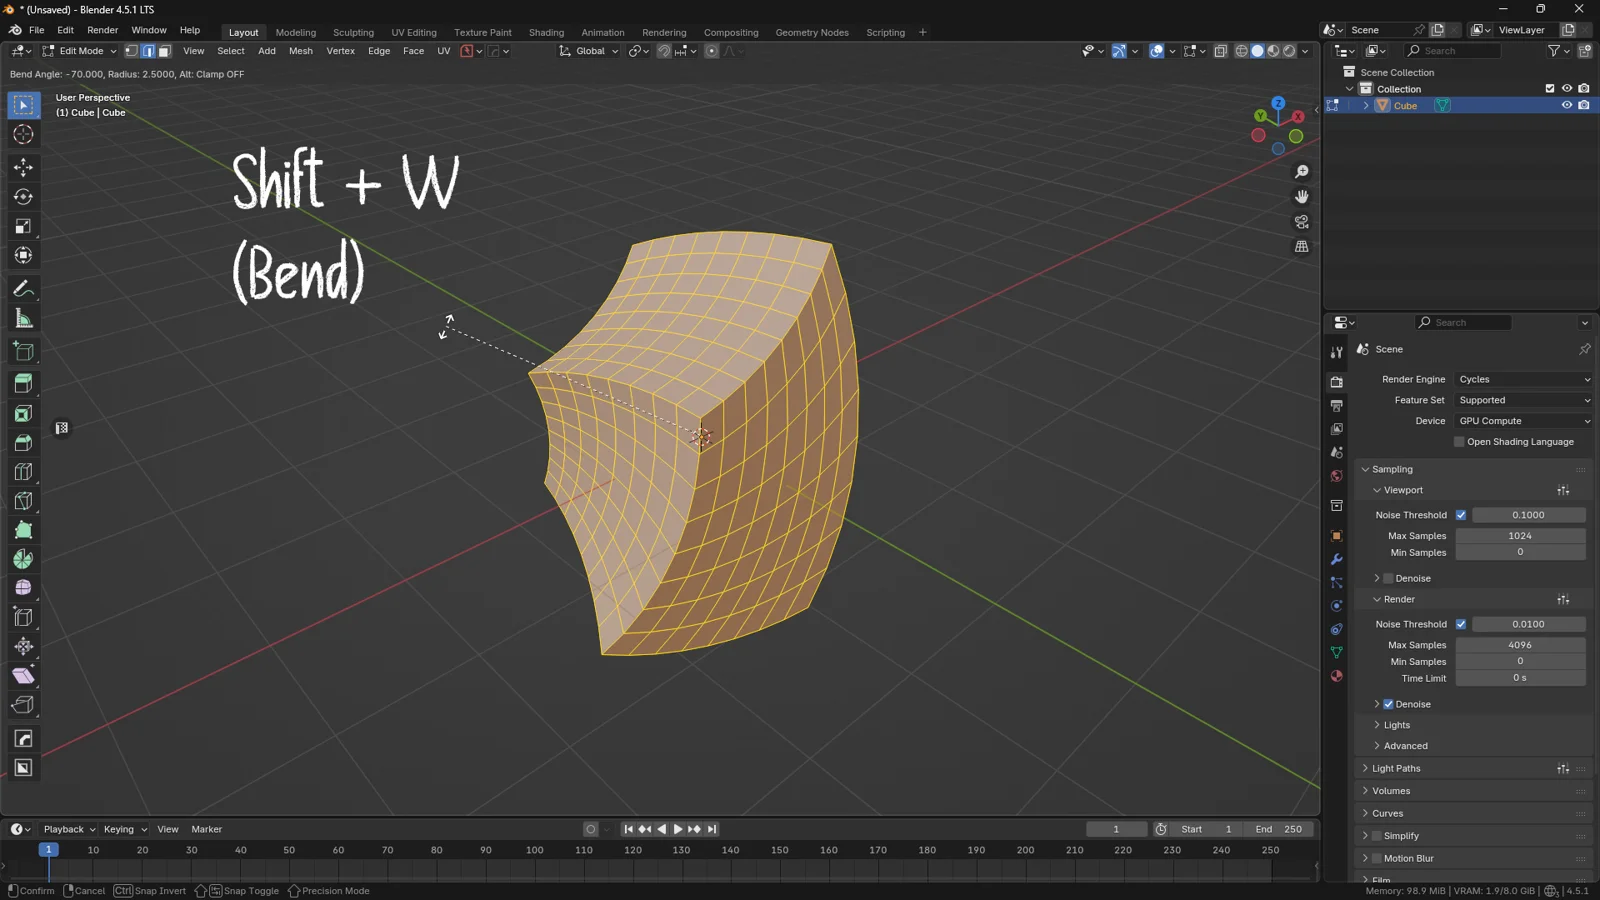This screenshot has width=1600, height=900.
Task: Adjust Render Max Samples field 4096
Action: click(x=1520, y=645)
